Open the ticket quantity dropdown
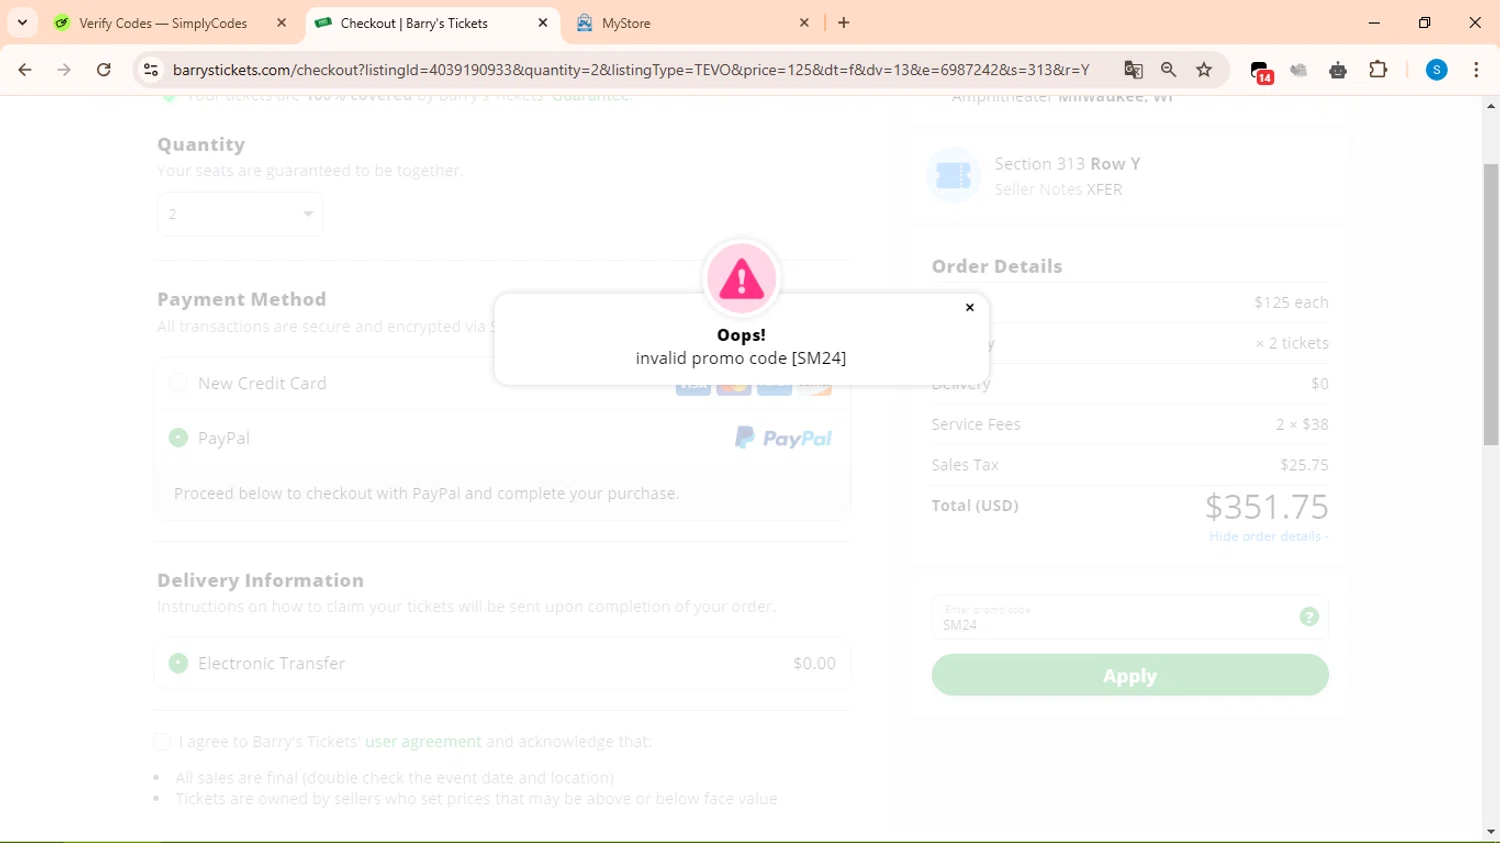This screenshot has width=1500, height=843. (x=240, y=214)
